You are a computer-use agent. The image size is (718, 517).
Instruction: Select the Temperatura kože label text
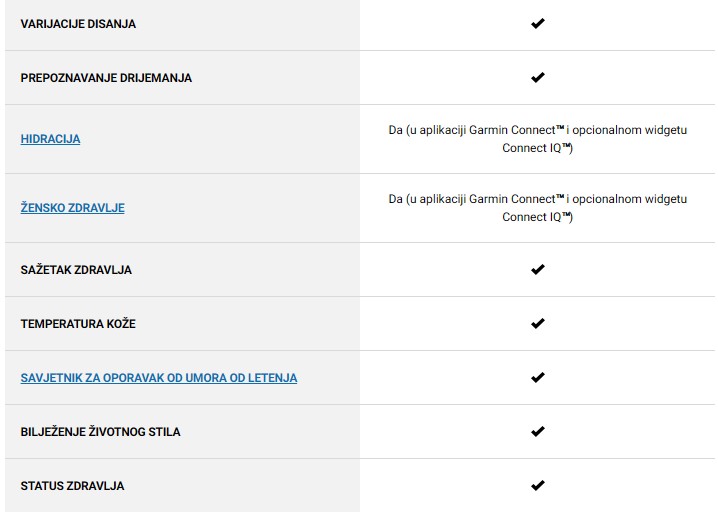click(78, 324)
